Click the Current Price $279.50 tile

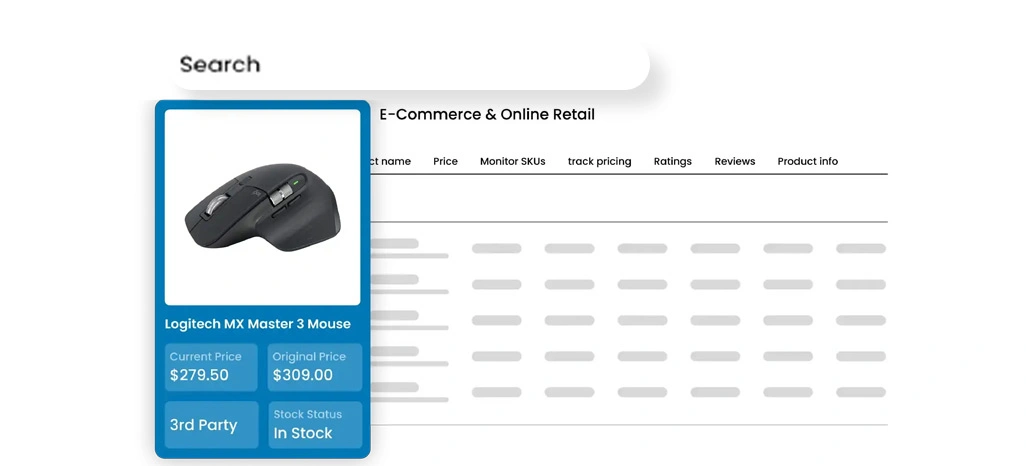click(211, 367)
